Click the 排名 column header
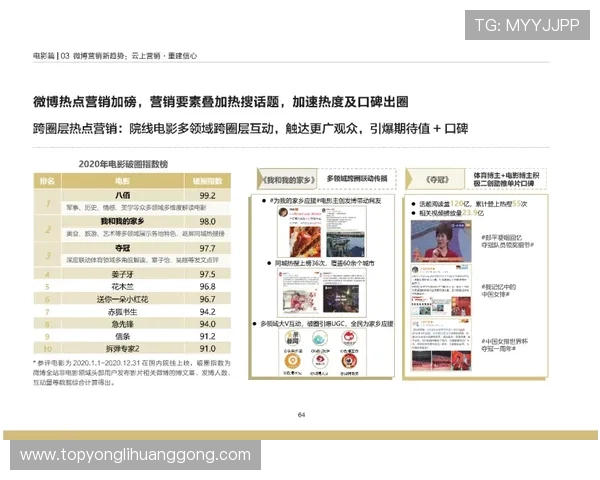 pos(47,181)
